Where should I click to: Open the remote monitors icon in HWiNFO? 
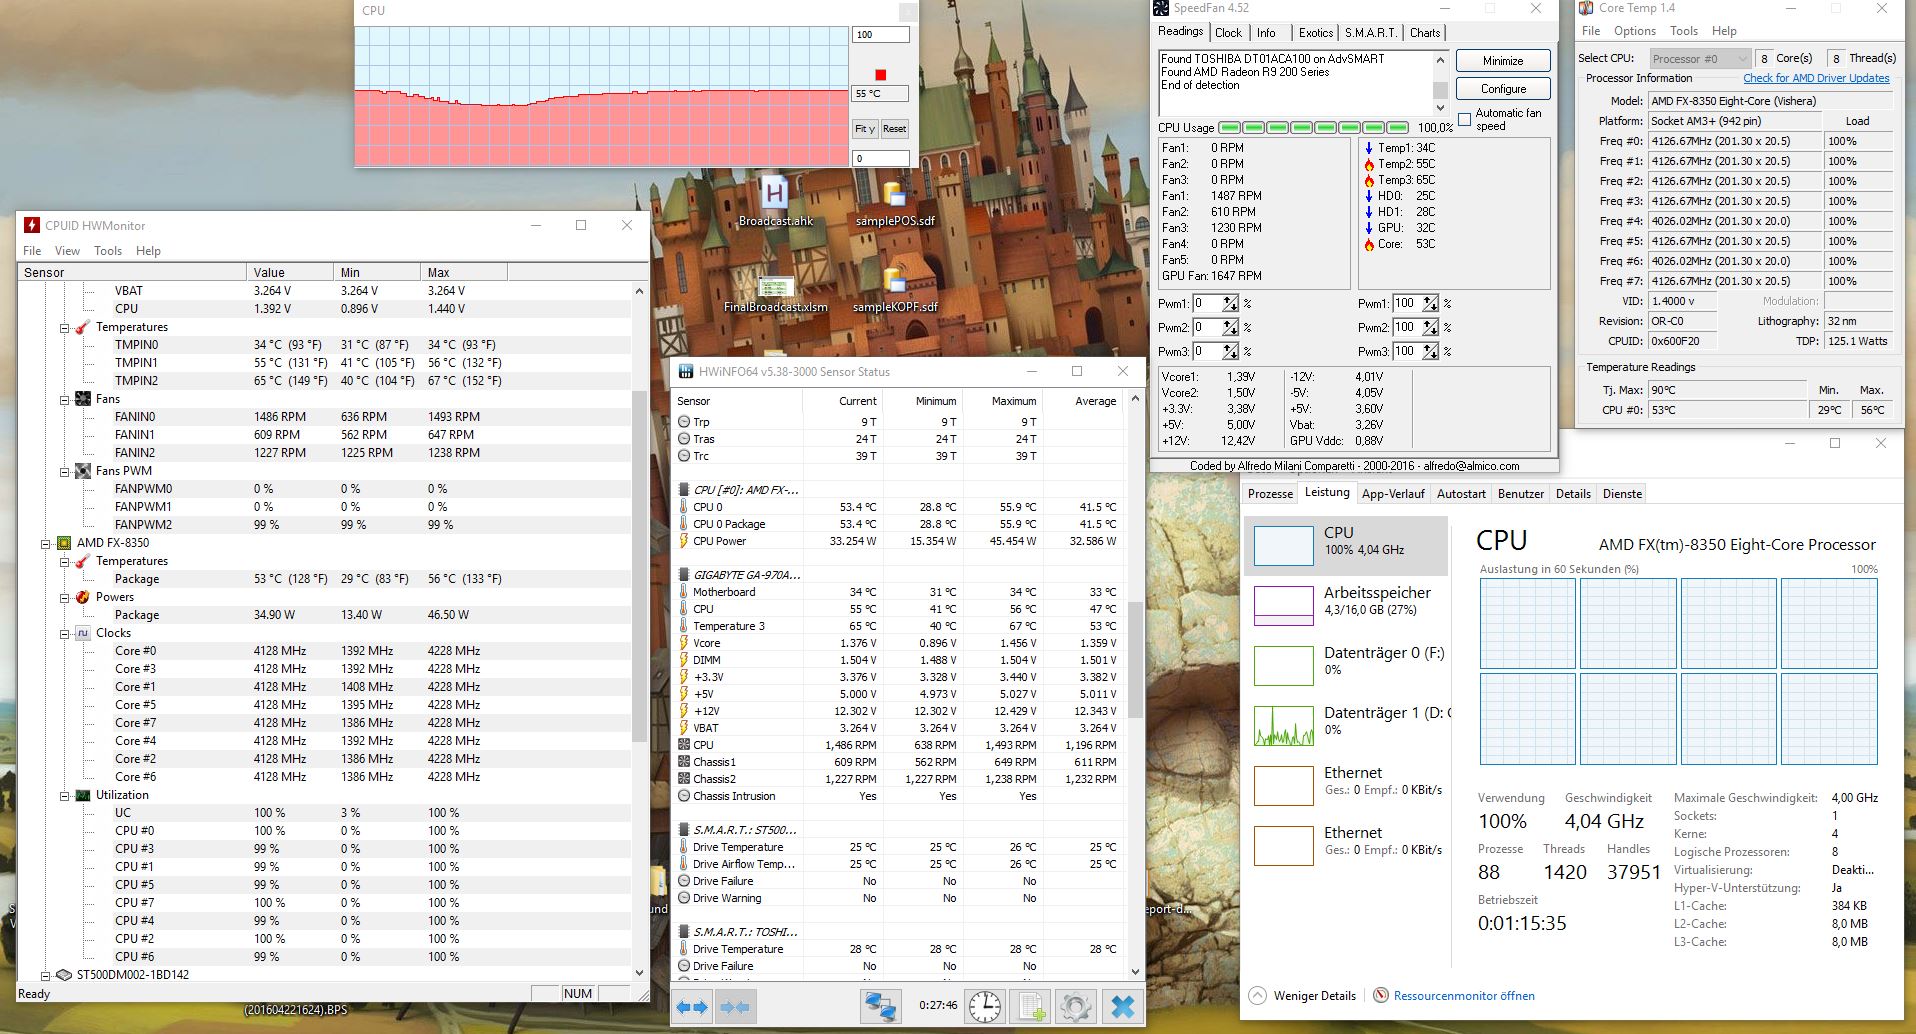tap(881, 1006)
